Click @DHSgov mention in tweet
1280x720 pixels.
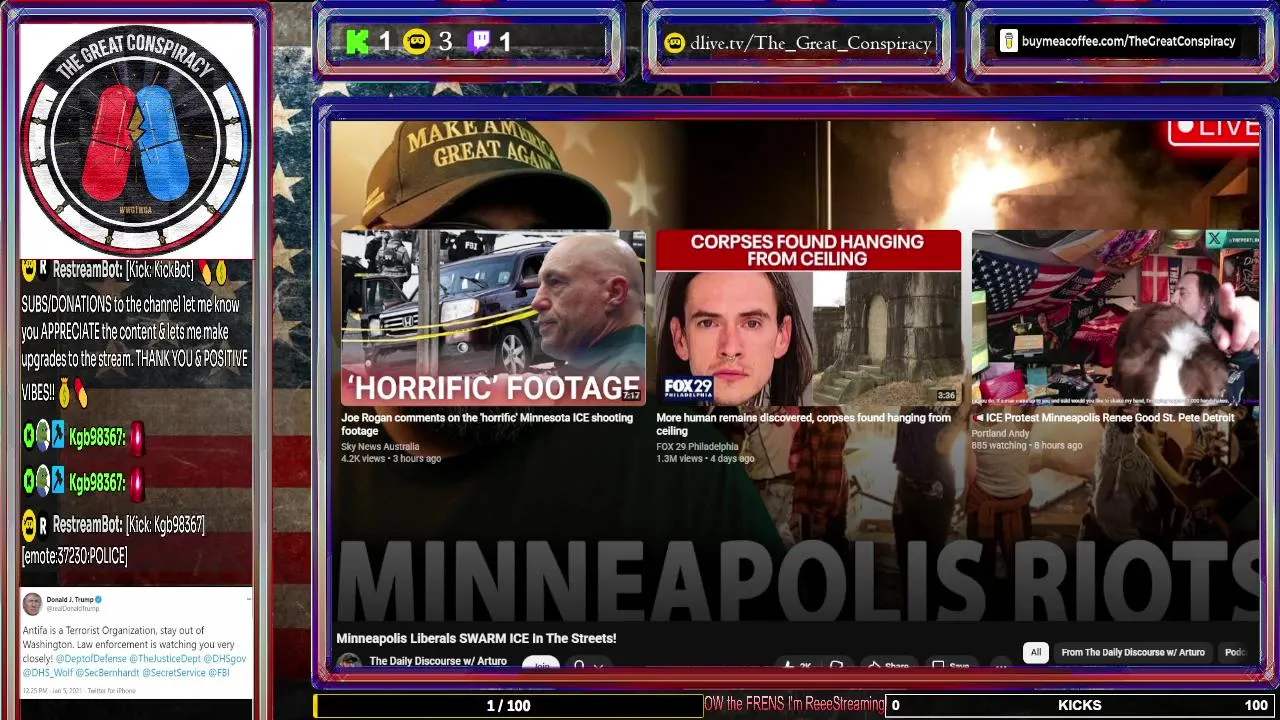[224, 659]
